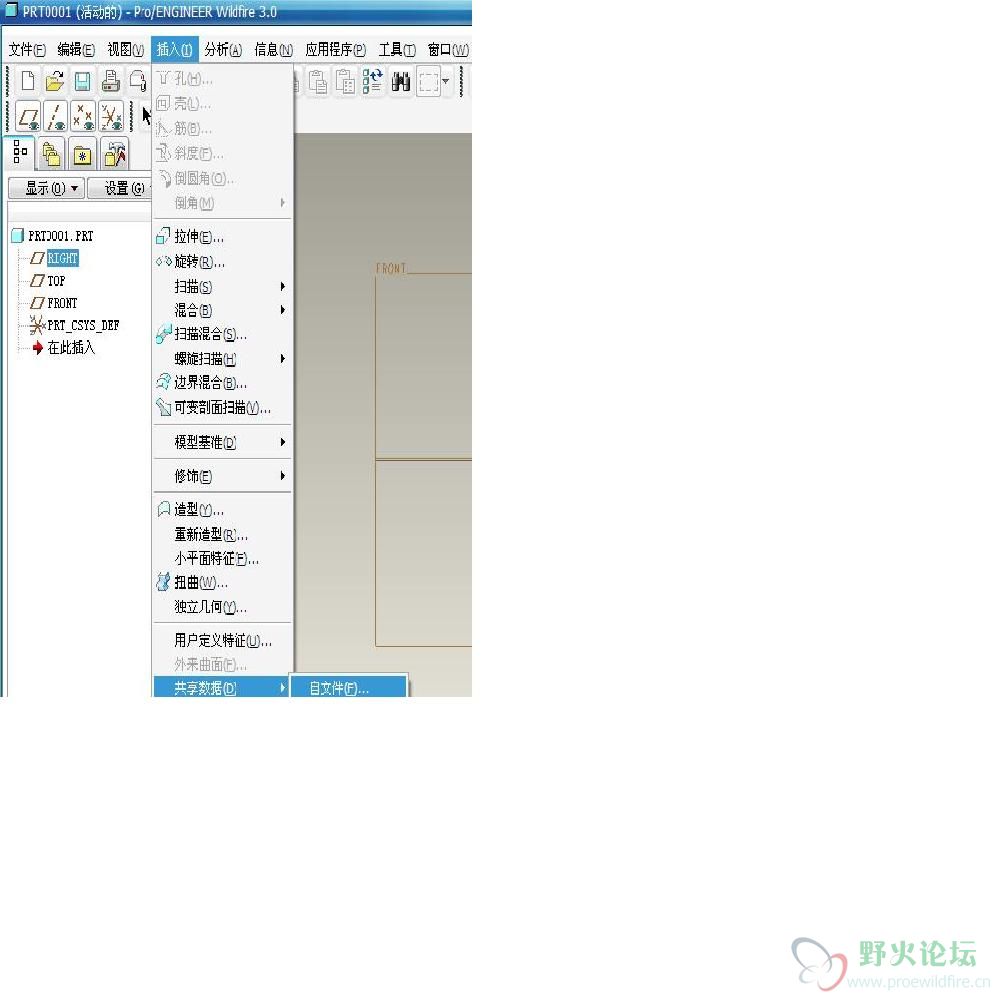Screen dimensions: 1000x1000
Task: Choose 扭曲 from the Insert menu
Action: 222,582
